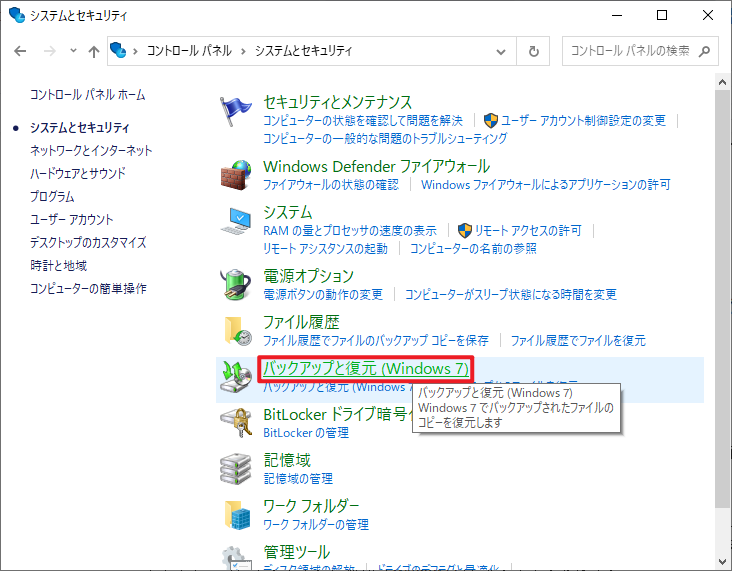Click the Backup and Restore drive icon
732x571 pixels.
pos(236,376)
